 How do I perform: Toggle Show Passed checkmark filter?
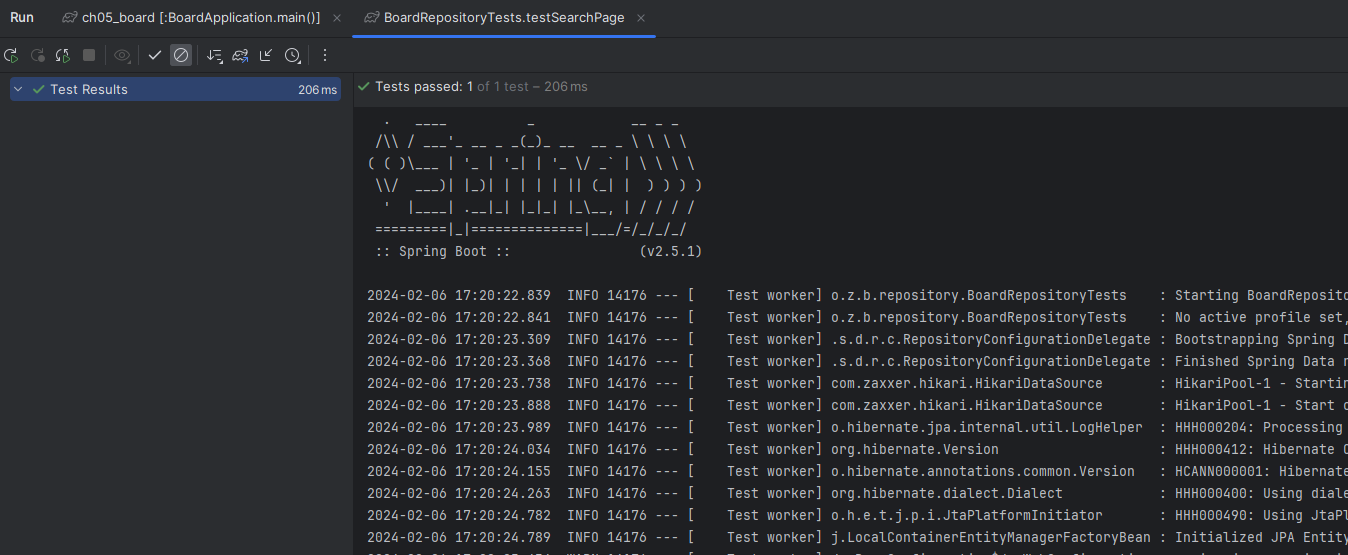pyautogui.click(x=155, y=56)
